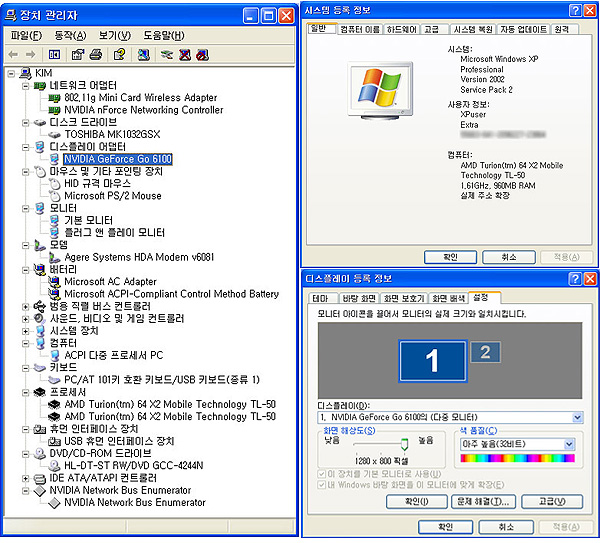Select 802.11g Mini Card Wireless Adapter

[140, 98]
